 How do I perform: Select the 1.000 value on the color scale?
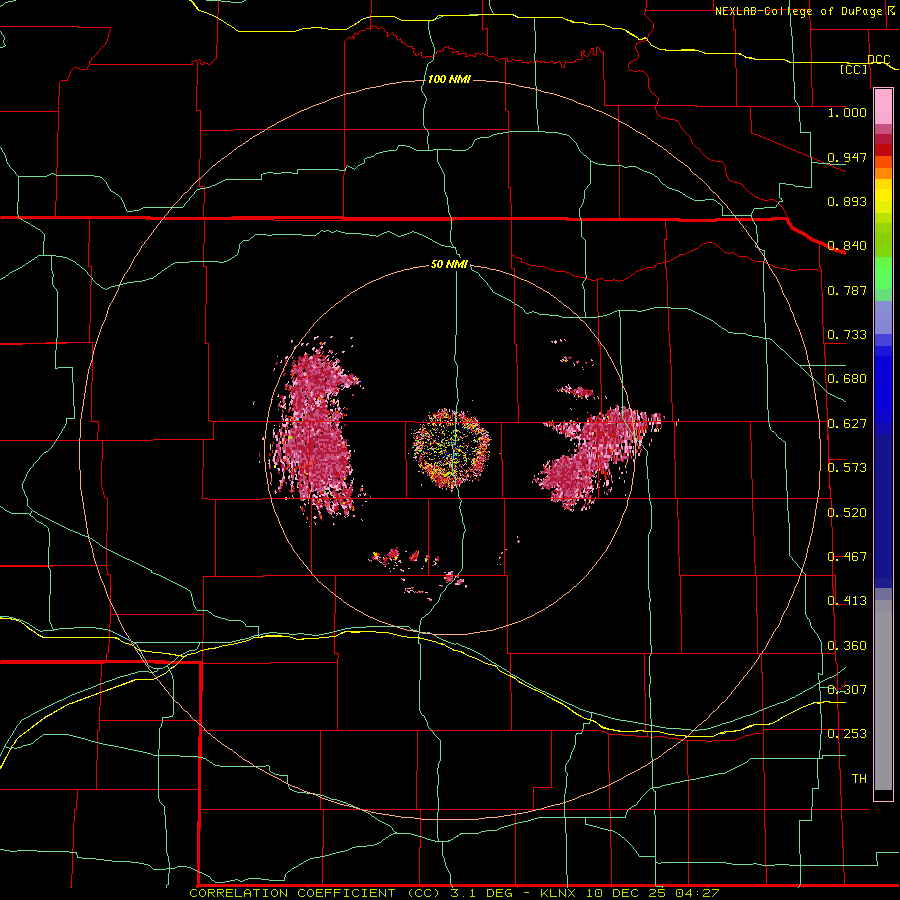pyautogui.click(x=847, y=112)
